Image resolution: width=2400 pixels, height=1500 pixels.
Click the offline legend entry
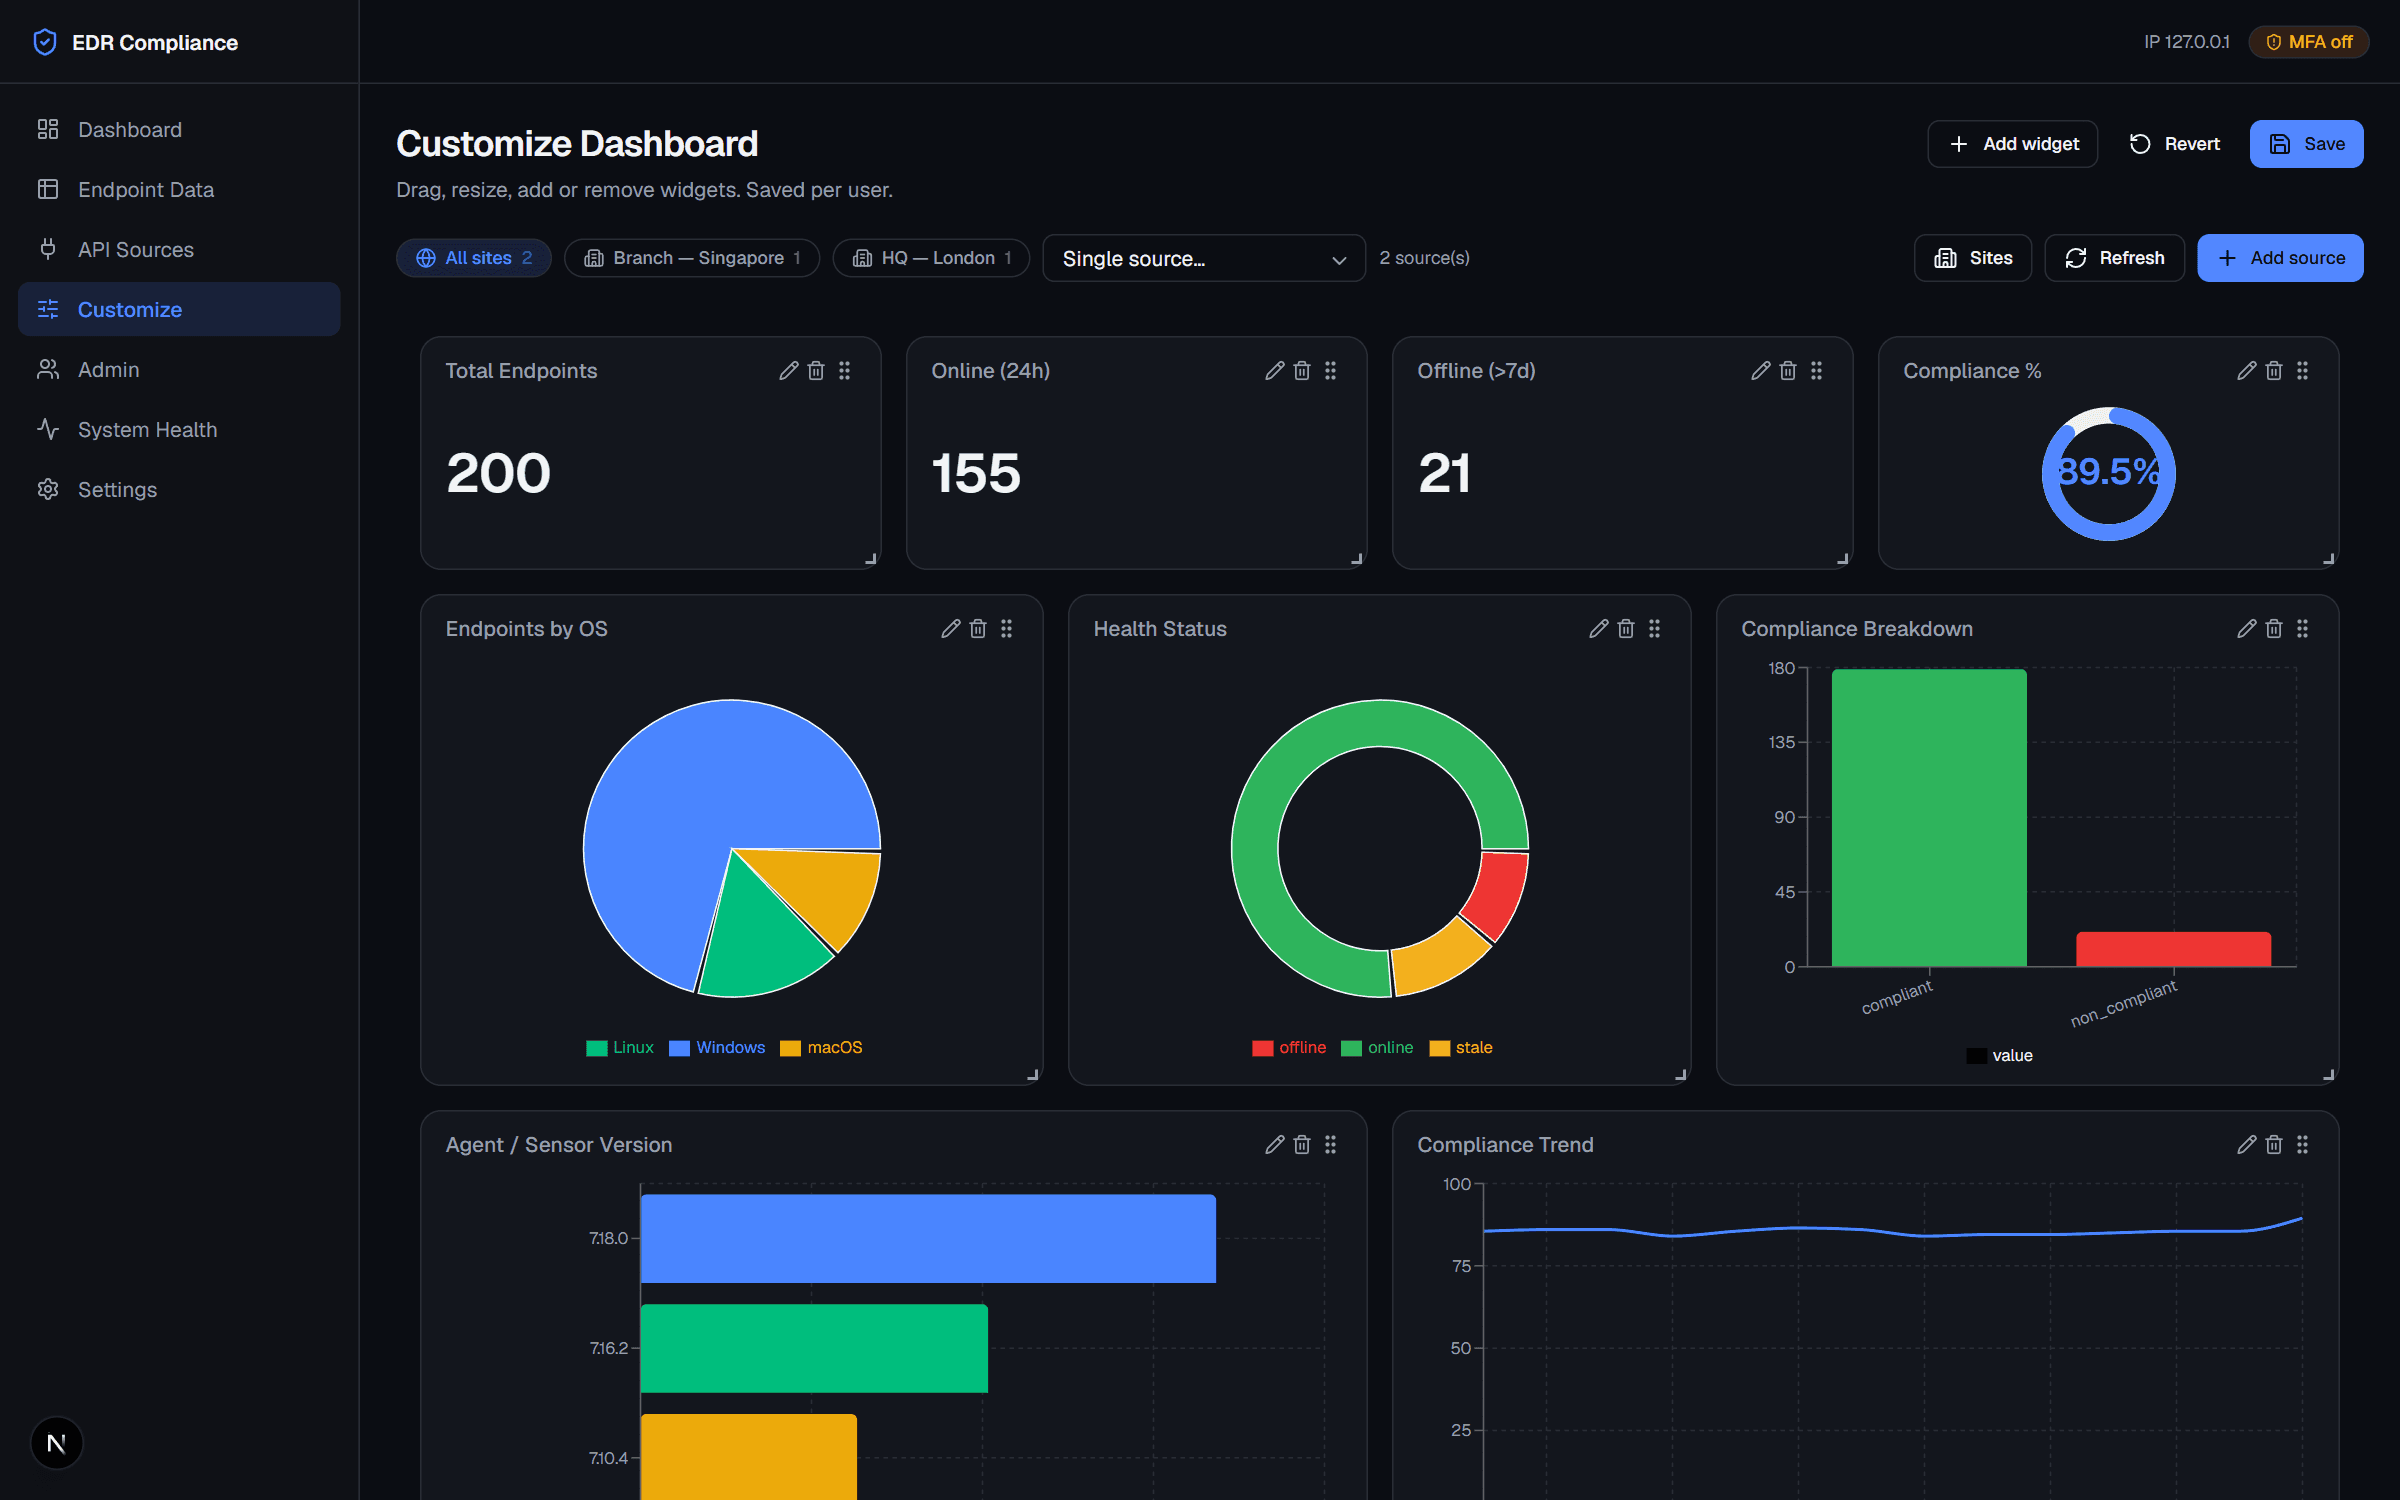tap(1289, 1048)
